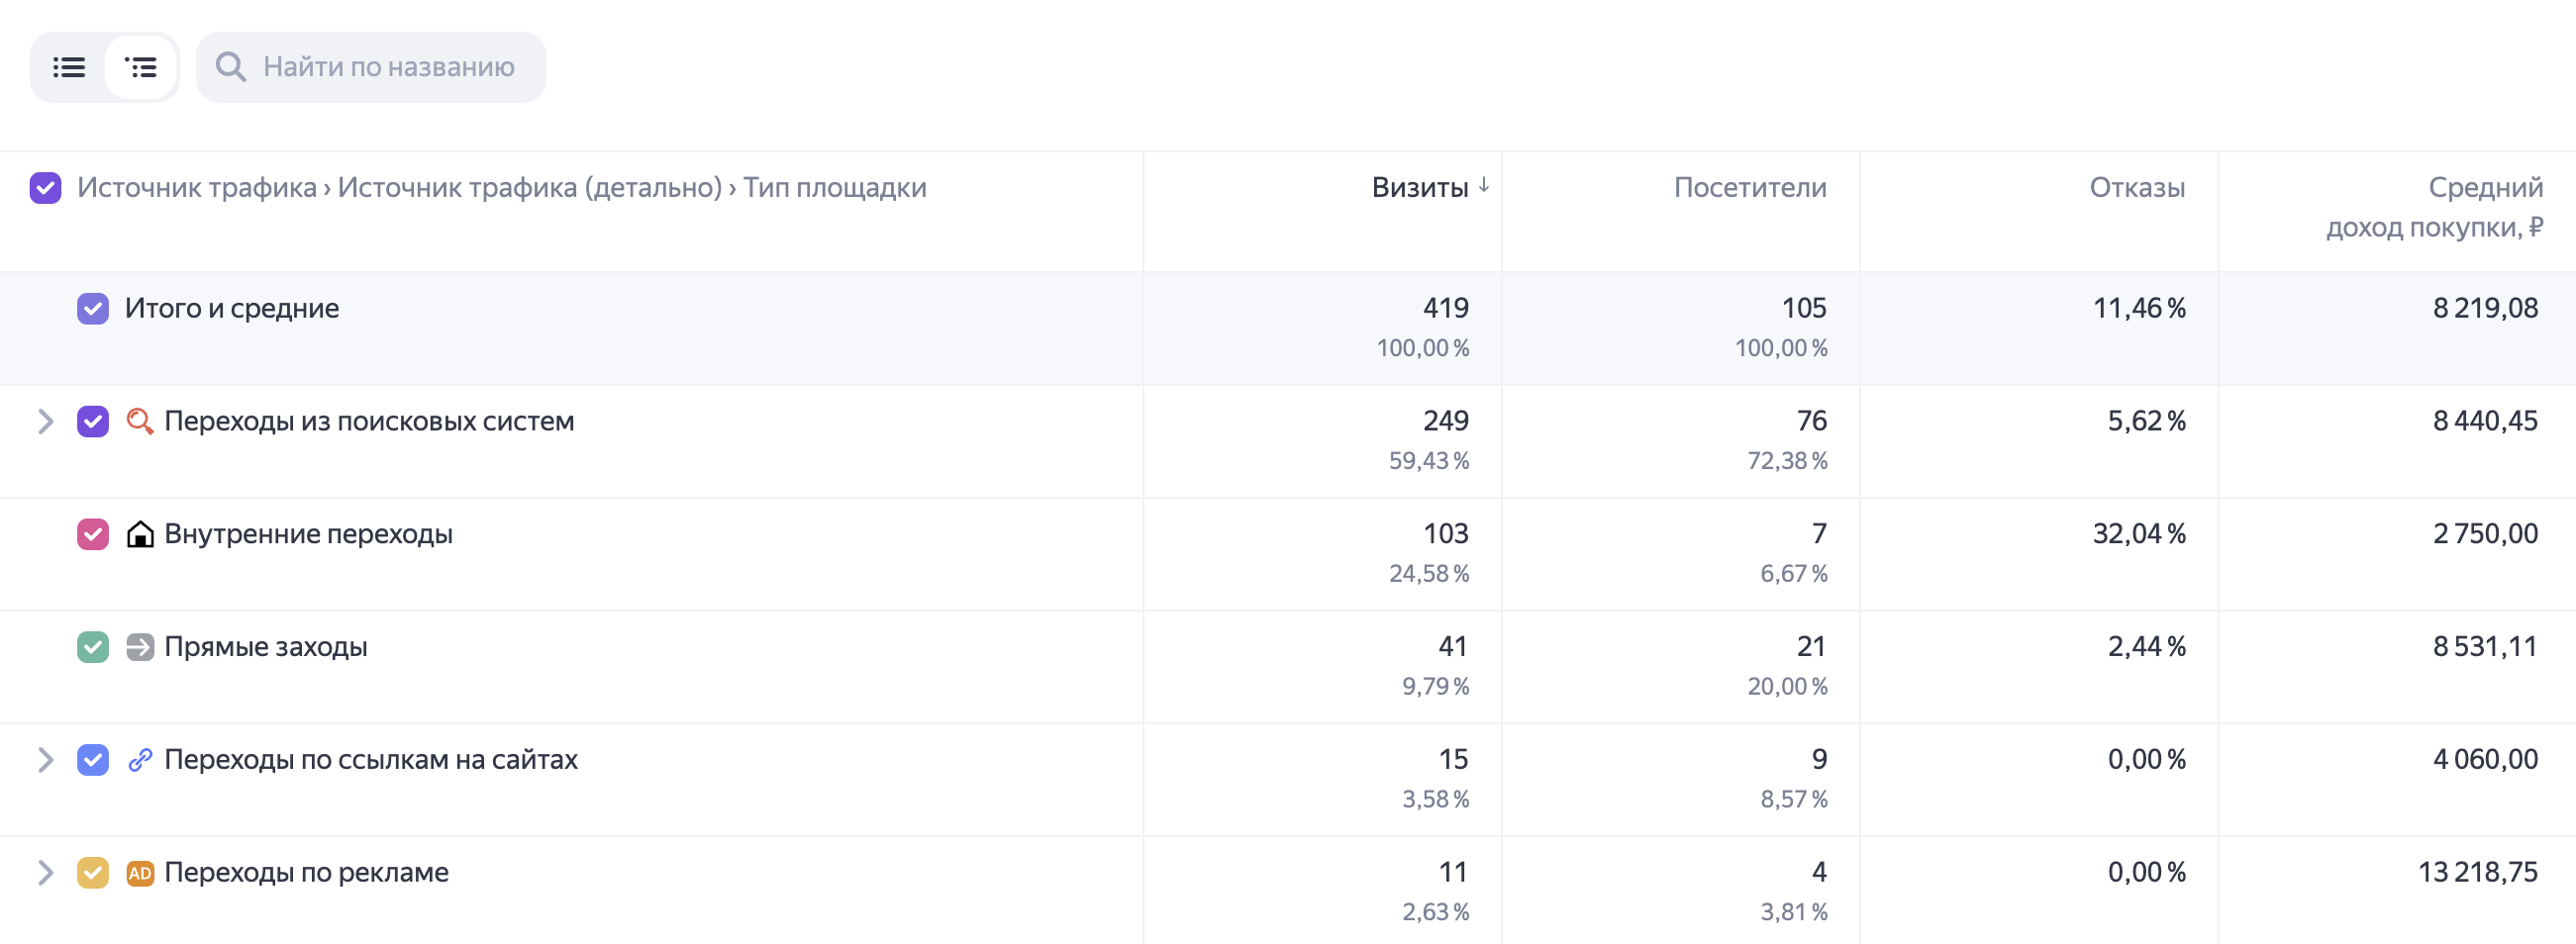Sort by Средний доход покупки column
This screenshot has width=2576, height=944.
pos(2435,207)
